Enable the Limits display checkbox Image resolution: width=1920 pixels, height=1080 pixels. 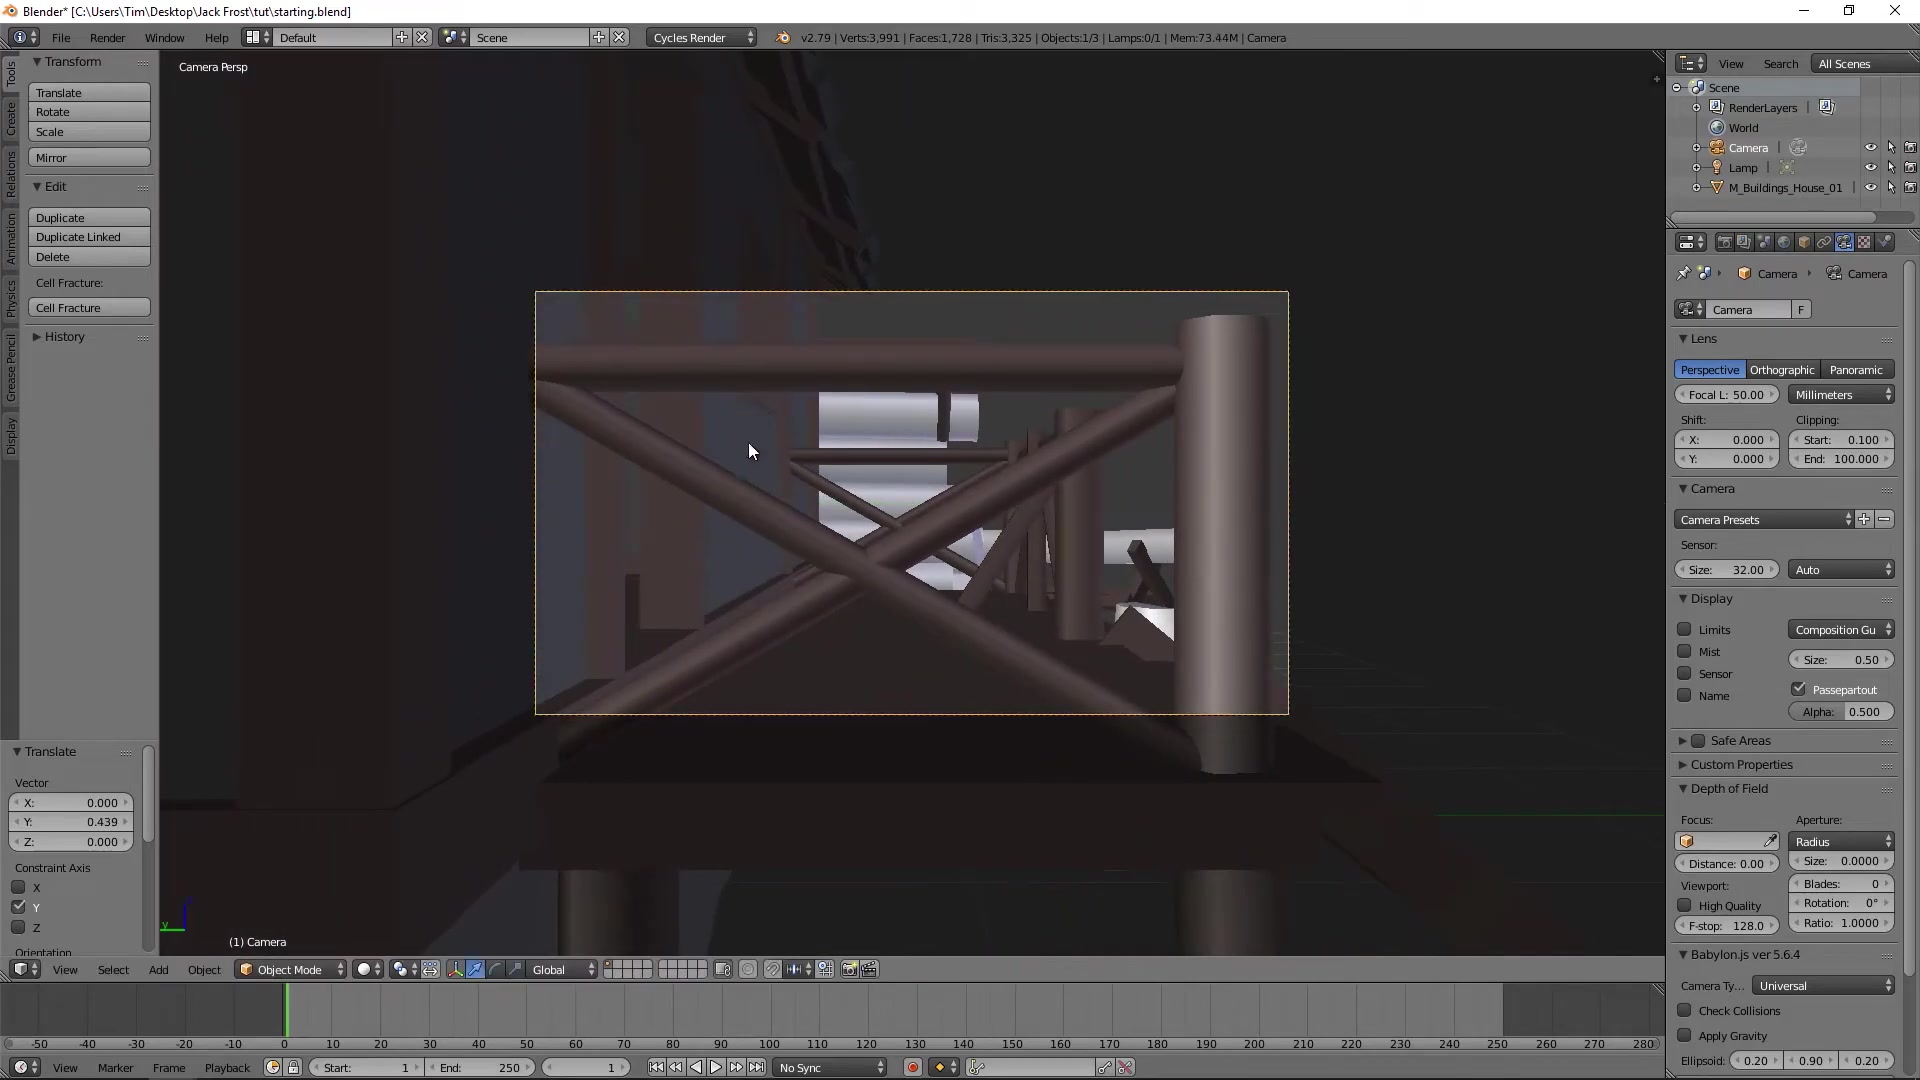(x=1684, y=629)
